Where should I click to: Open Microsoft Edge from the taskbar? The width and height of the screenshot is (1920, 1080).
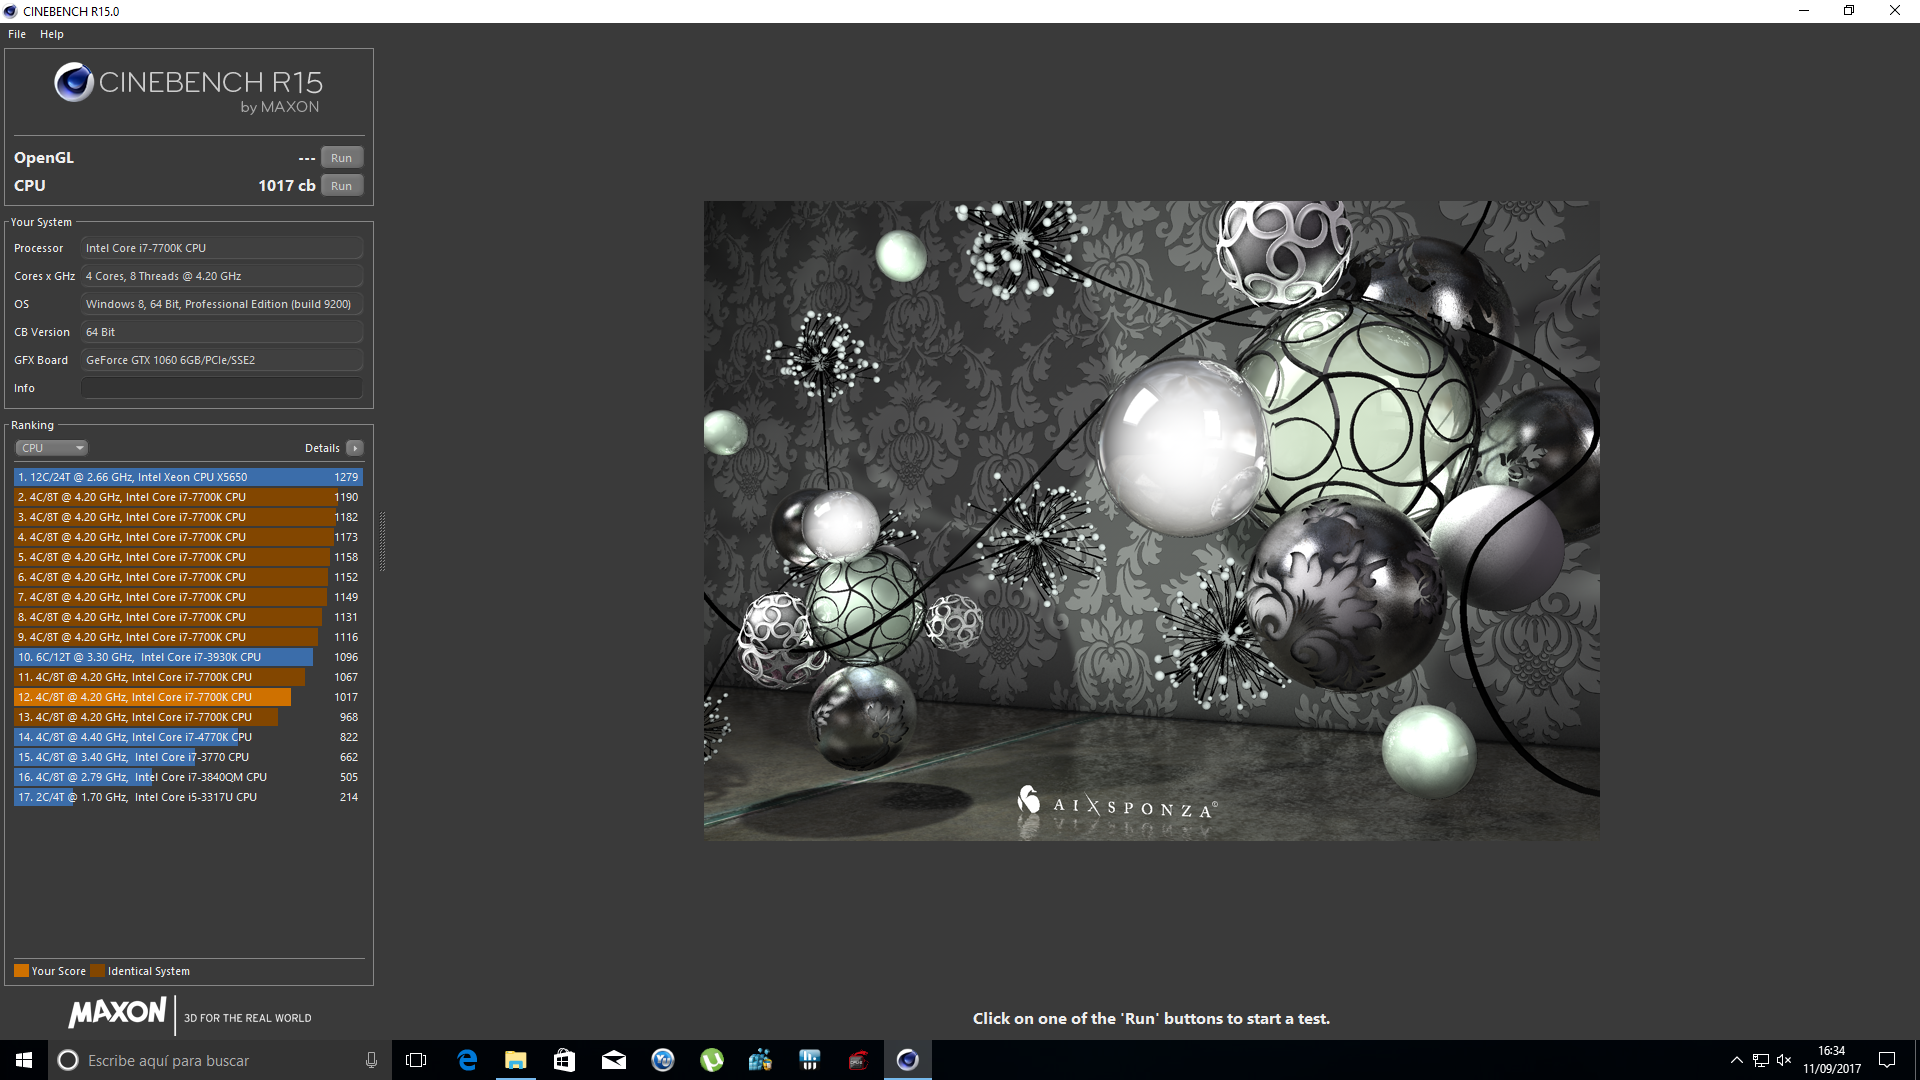[x=467, y=1060]
